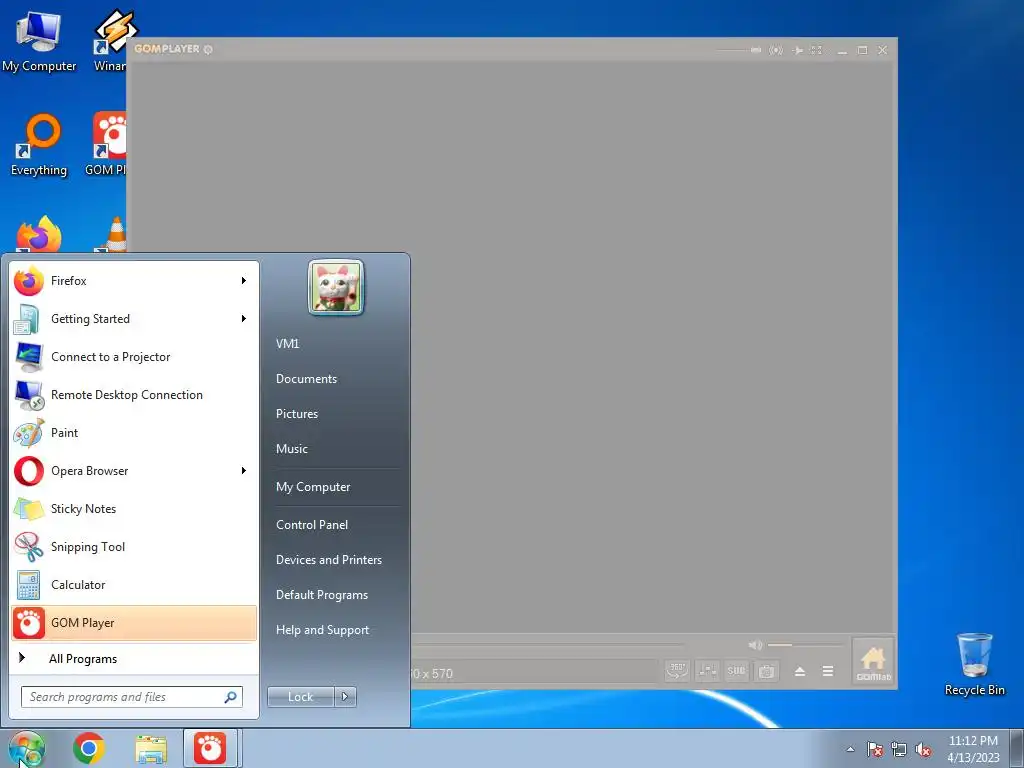This screenshot has height=768, width=1024.
Task: Click the magnifier icon in the Start search box
Action: tap(230, 697)
